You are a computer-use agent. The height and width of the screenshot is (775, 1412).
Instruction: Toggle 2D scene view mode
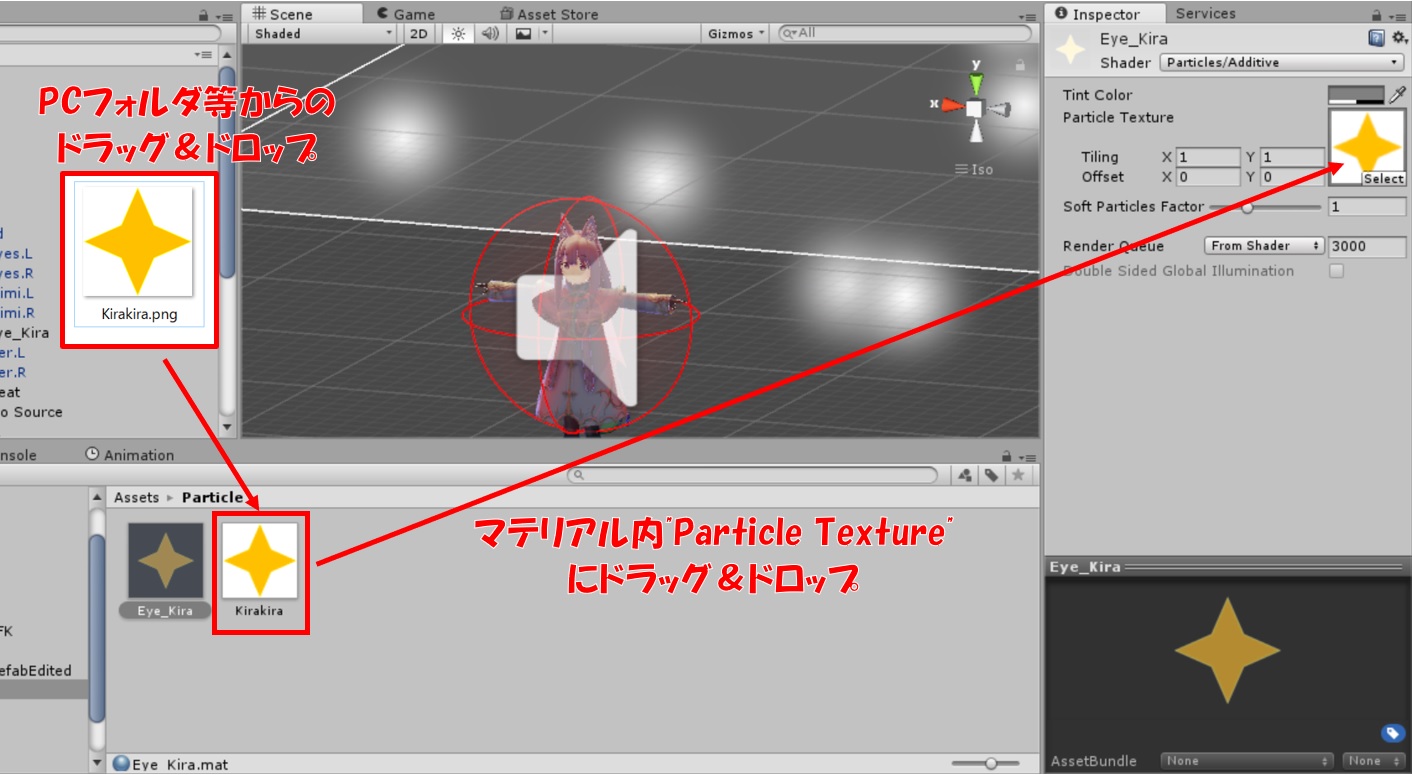coord(419,33)
